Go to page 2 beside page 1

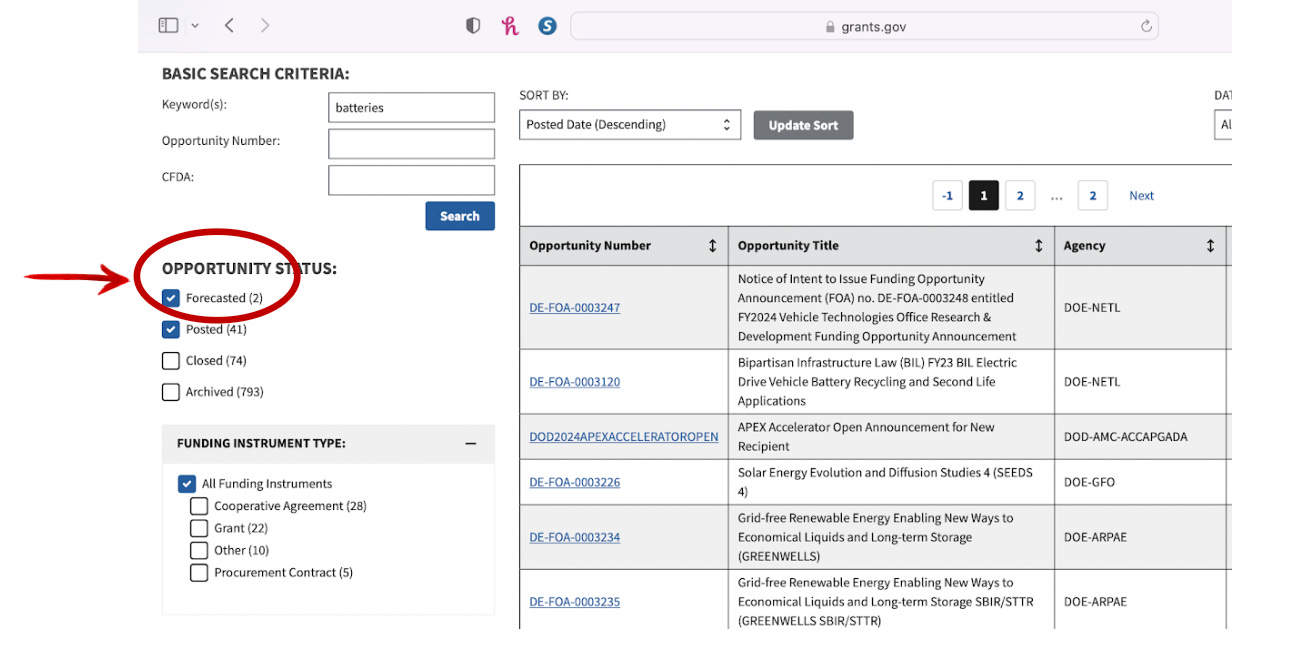(1019, 196)
